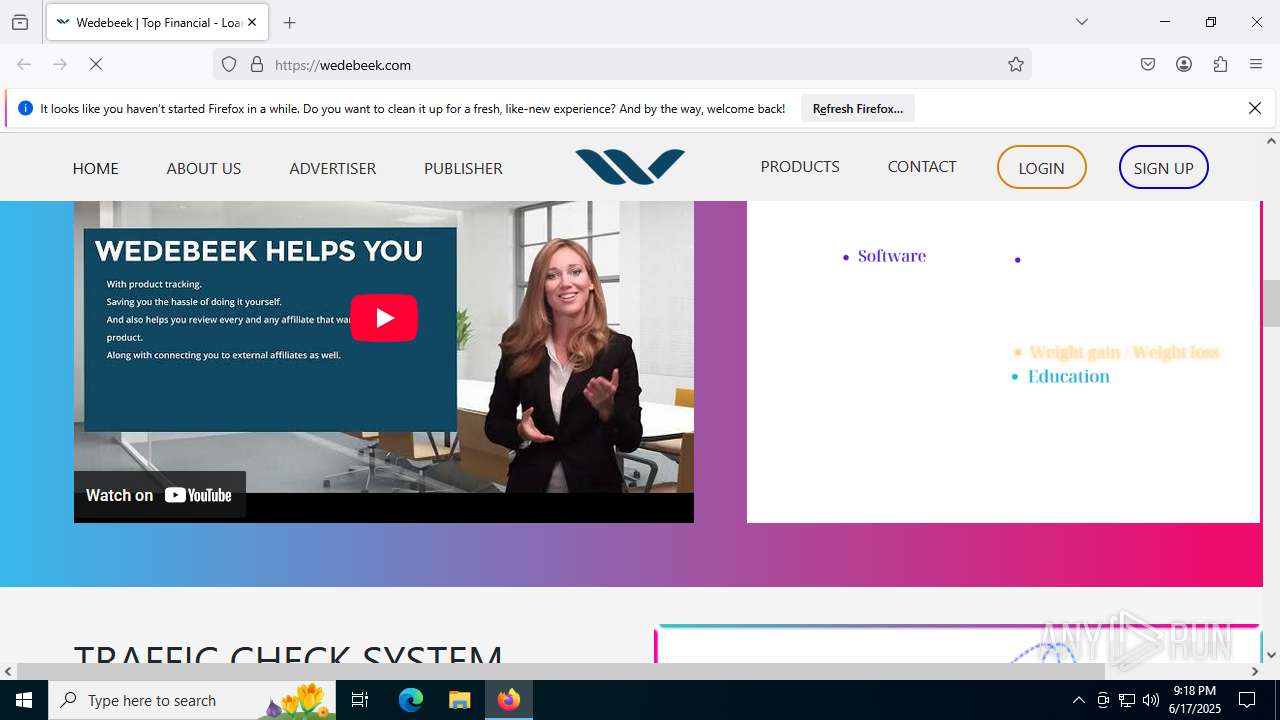
Task: Open the PRODUCTS nav item
Action: pos(800,166)
